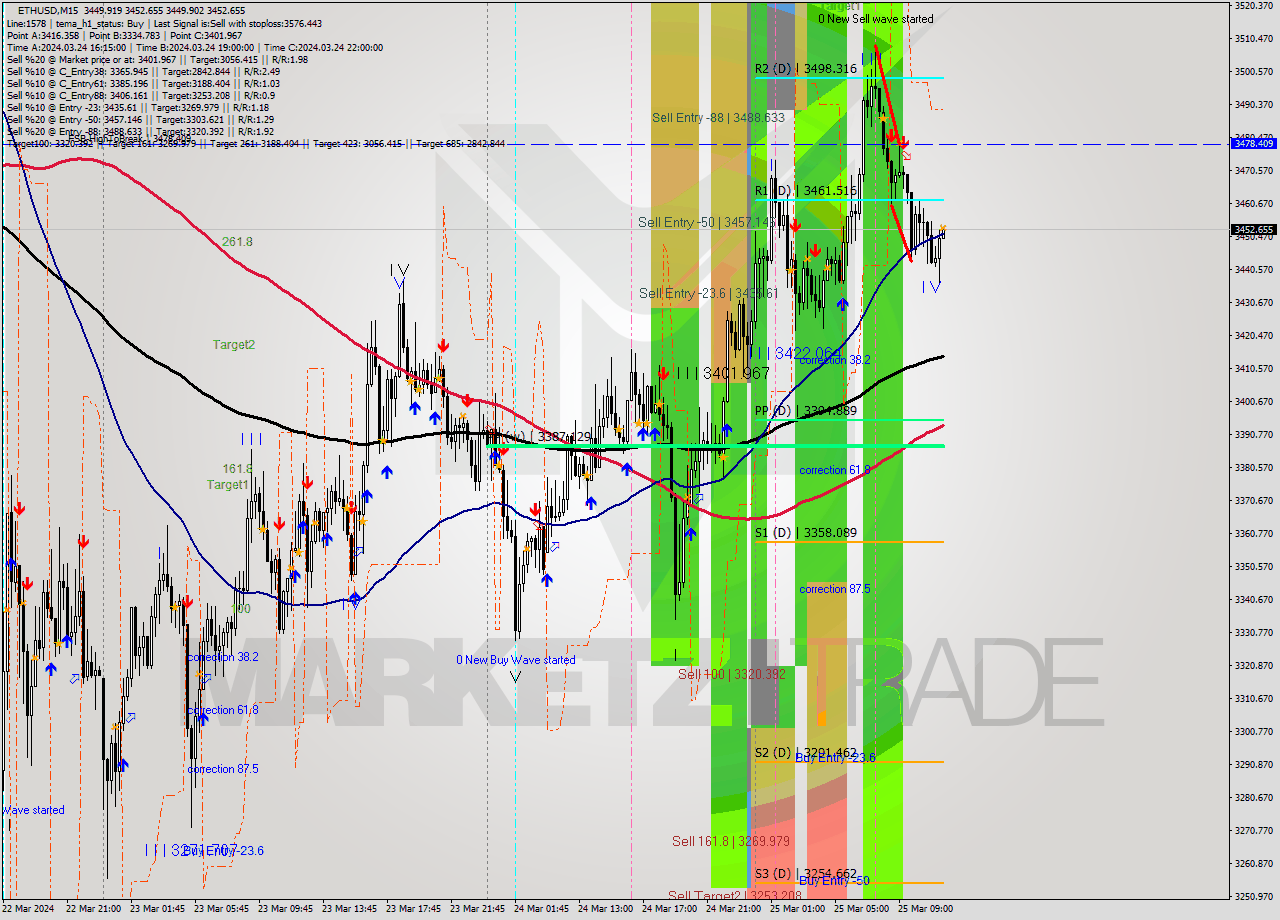Click 'correction 87.5' beside the S1 pivot
The image size is (1280, 920).
835,589
